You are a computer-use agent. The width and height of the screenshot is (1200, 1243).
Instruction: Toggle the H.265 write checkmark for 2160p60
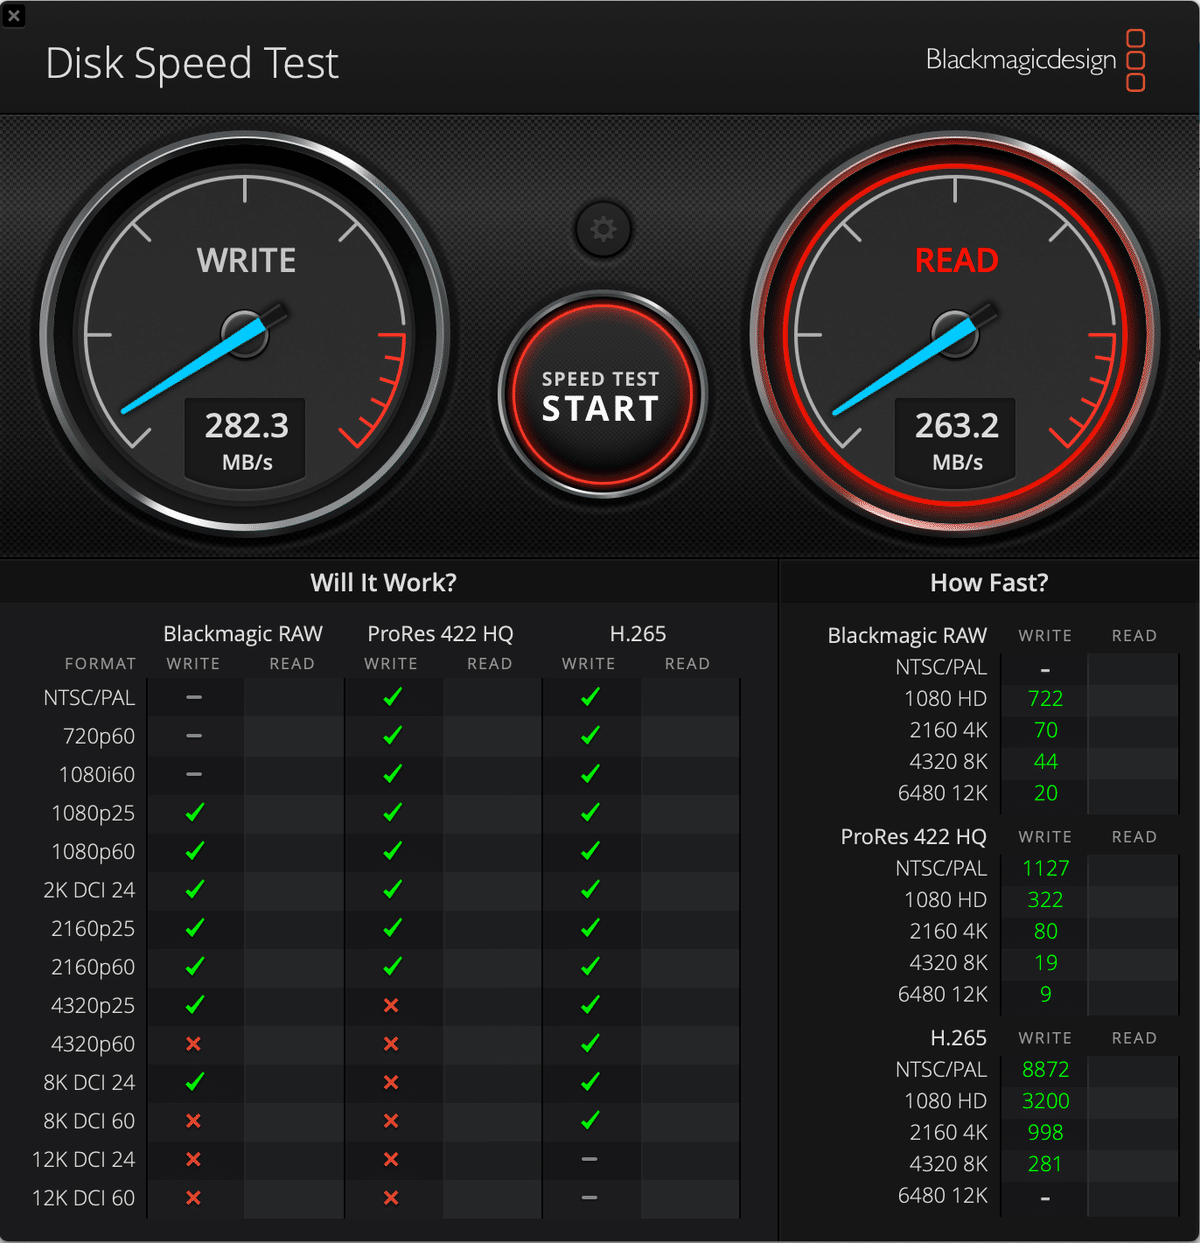(x=588, y=967)
